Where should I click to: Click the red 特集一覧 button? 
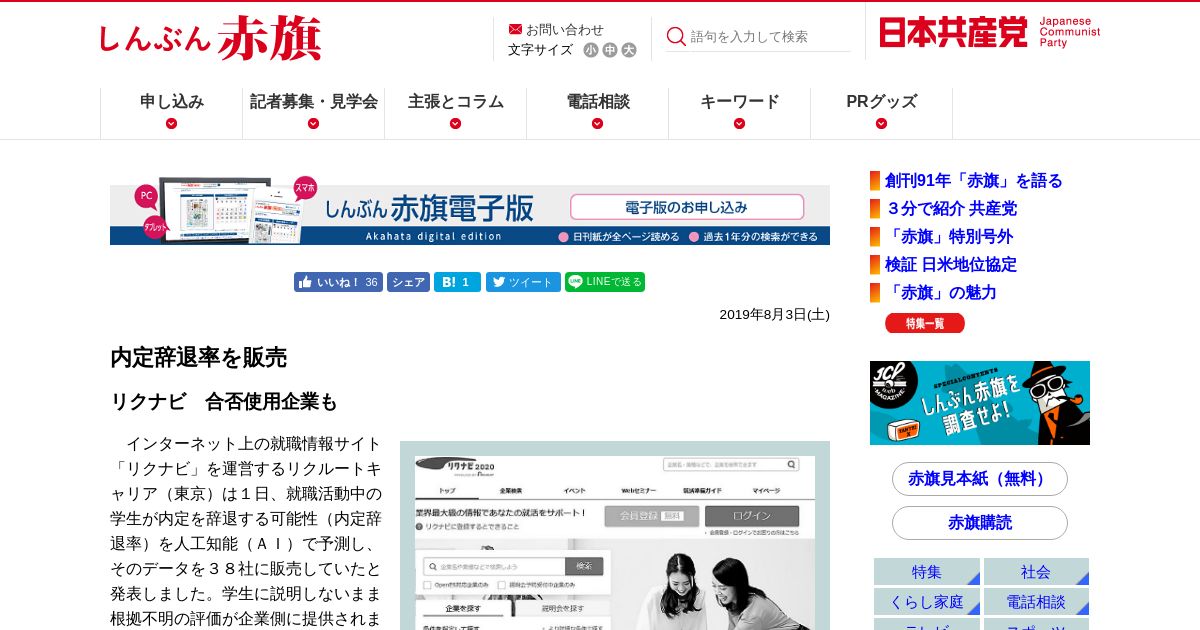[x=925, y=323]
